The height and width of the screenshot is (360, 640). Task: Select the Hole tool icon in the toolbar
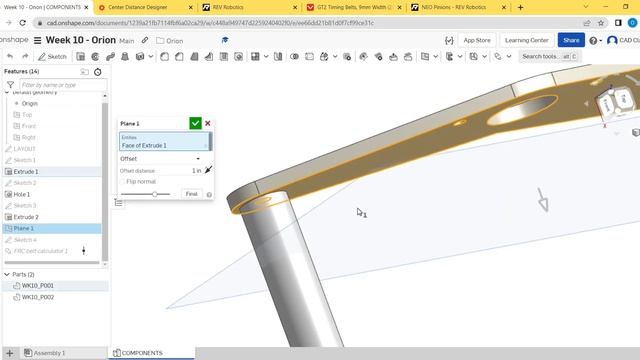coord(239,56)
